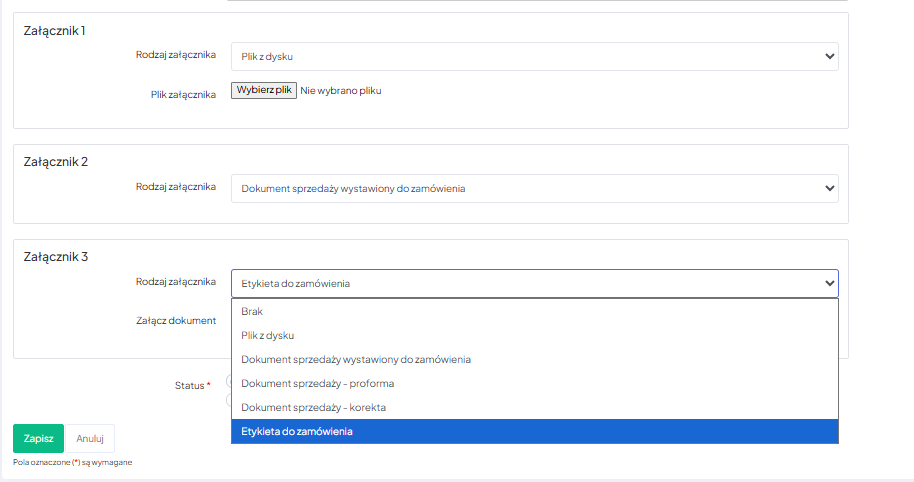Click the 'Załącz dokument' field label

pyautogui.click(x=176, y=321)
